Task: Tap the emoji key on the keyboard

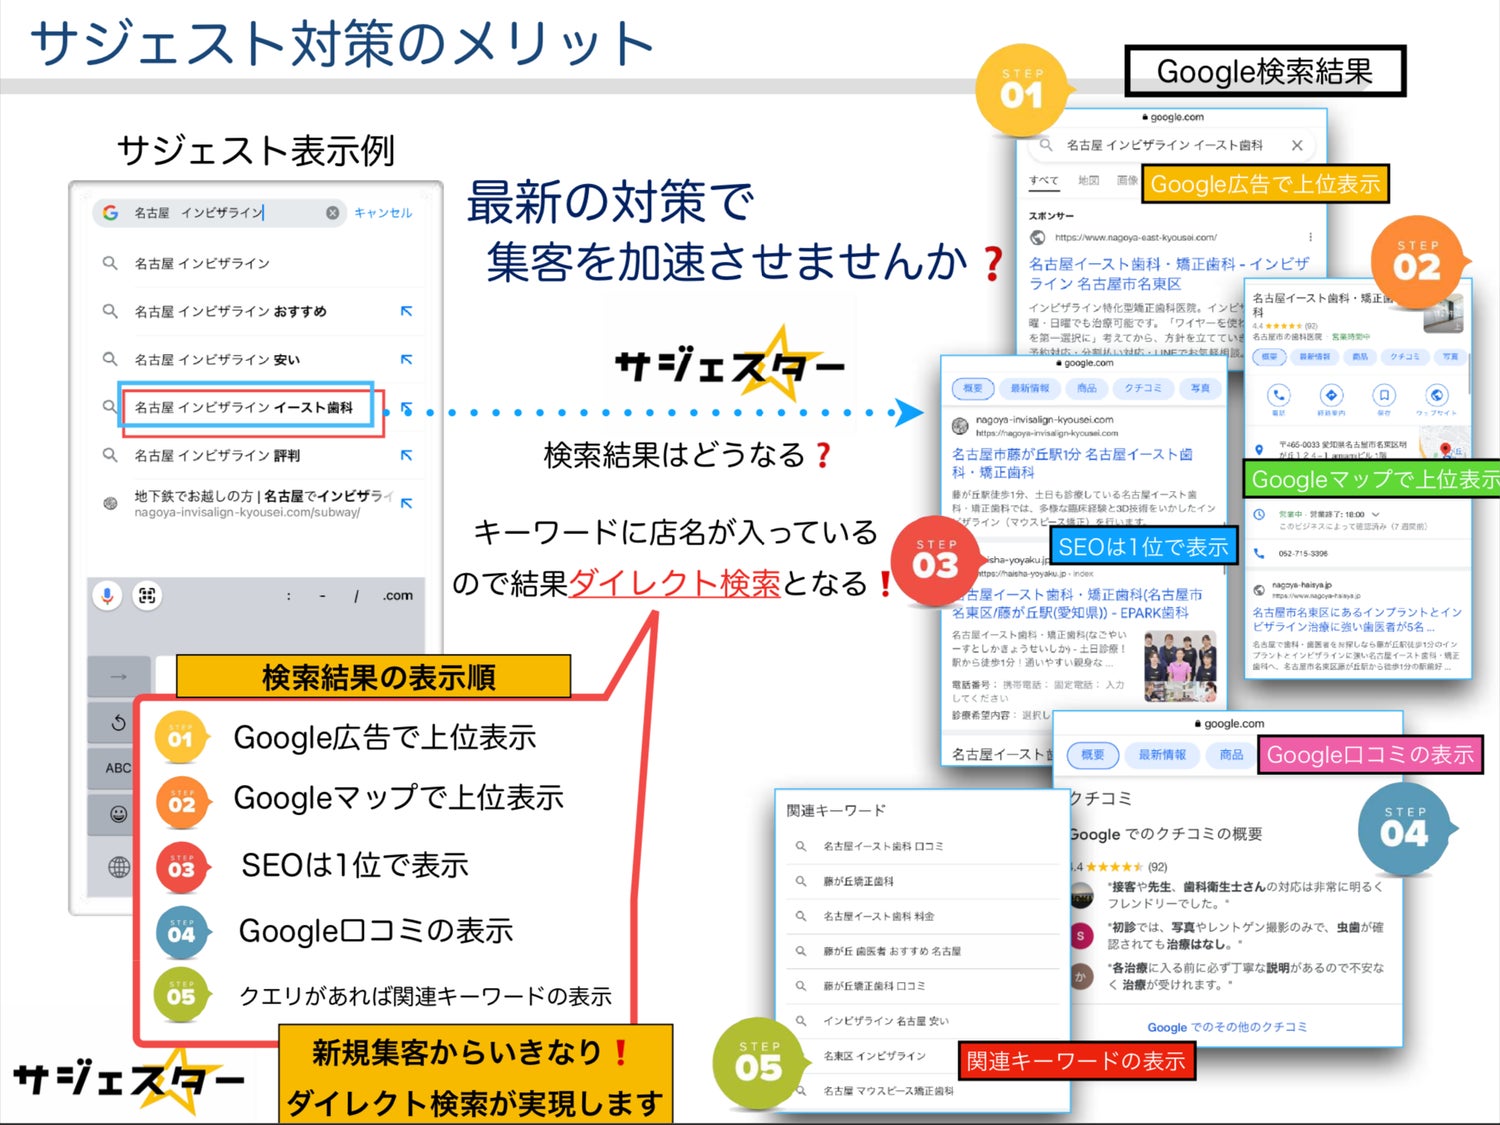Action: [x=118, y=814]
